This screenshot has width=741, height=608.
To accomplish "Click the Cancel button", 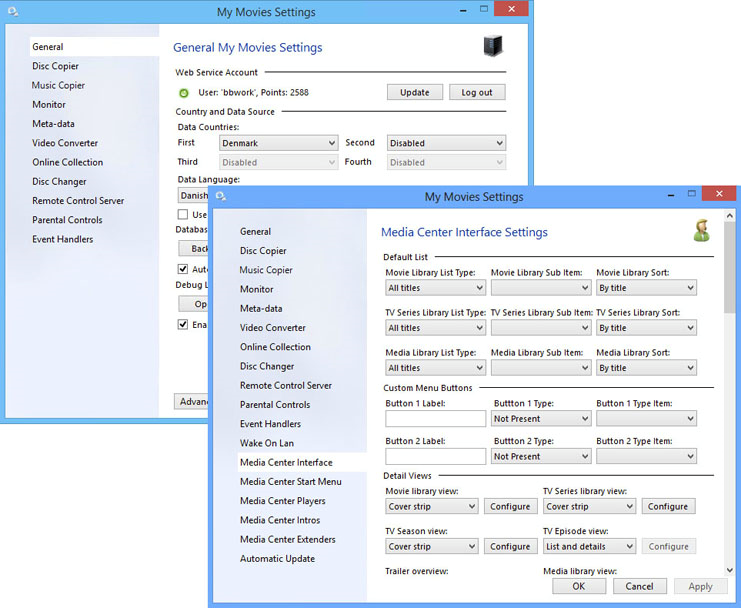I will pos(639,586).
